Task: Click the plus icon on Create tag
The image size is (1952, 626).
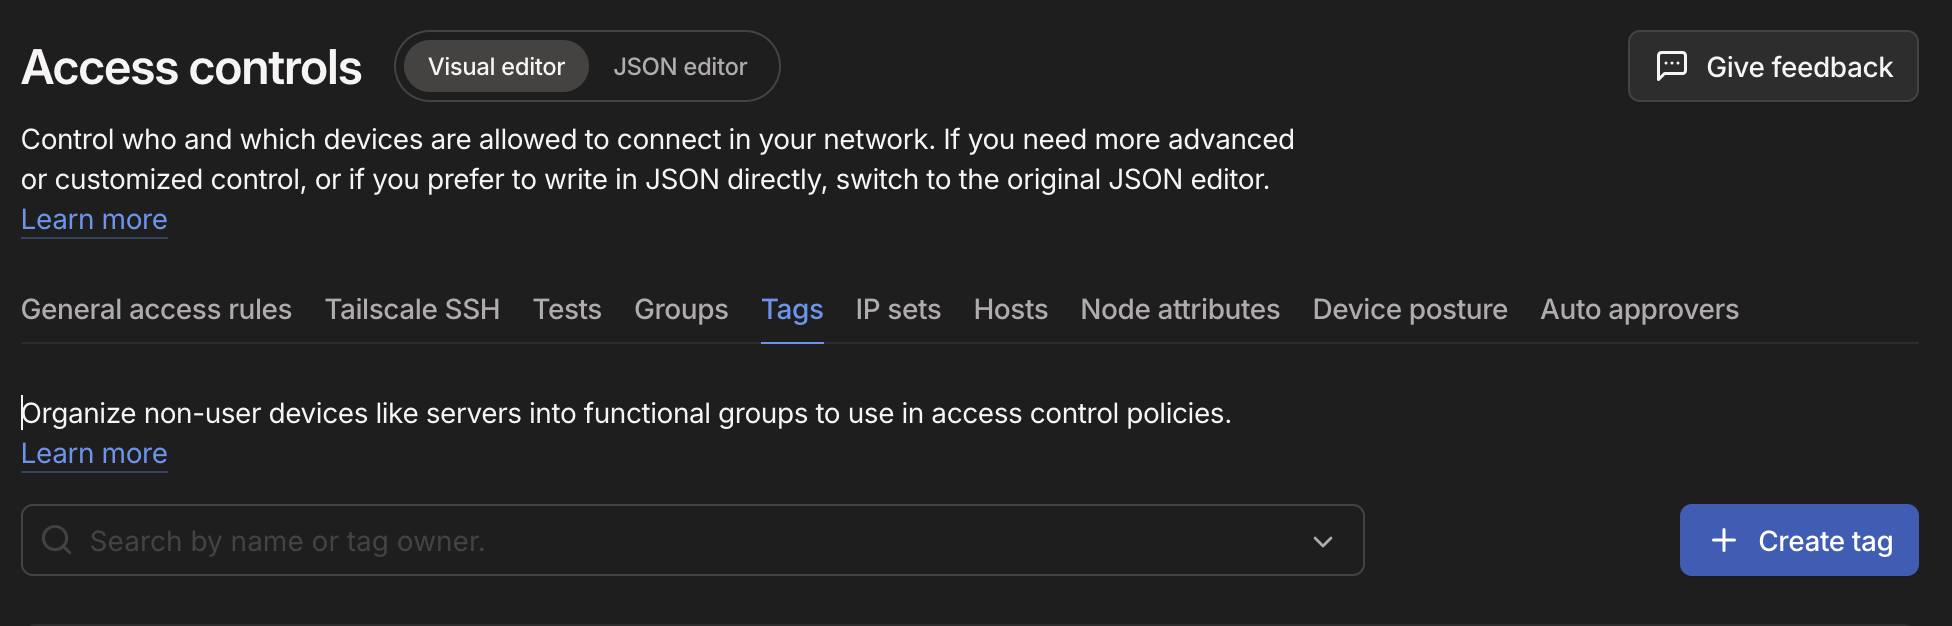Action: coord(1723,540)
